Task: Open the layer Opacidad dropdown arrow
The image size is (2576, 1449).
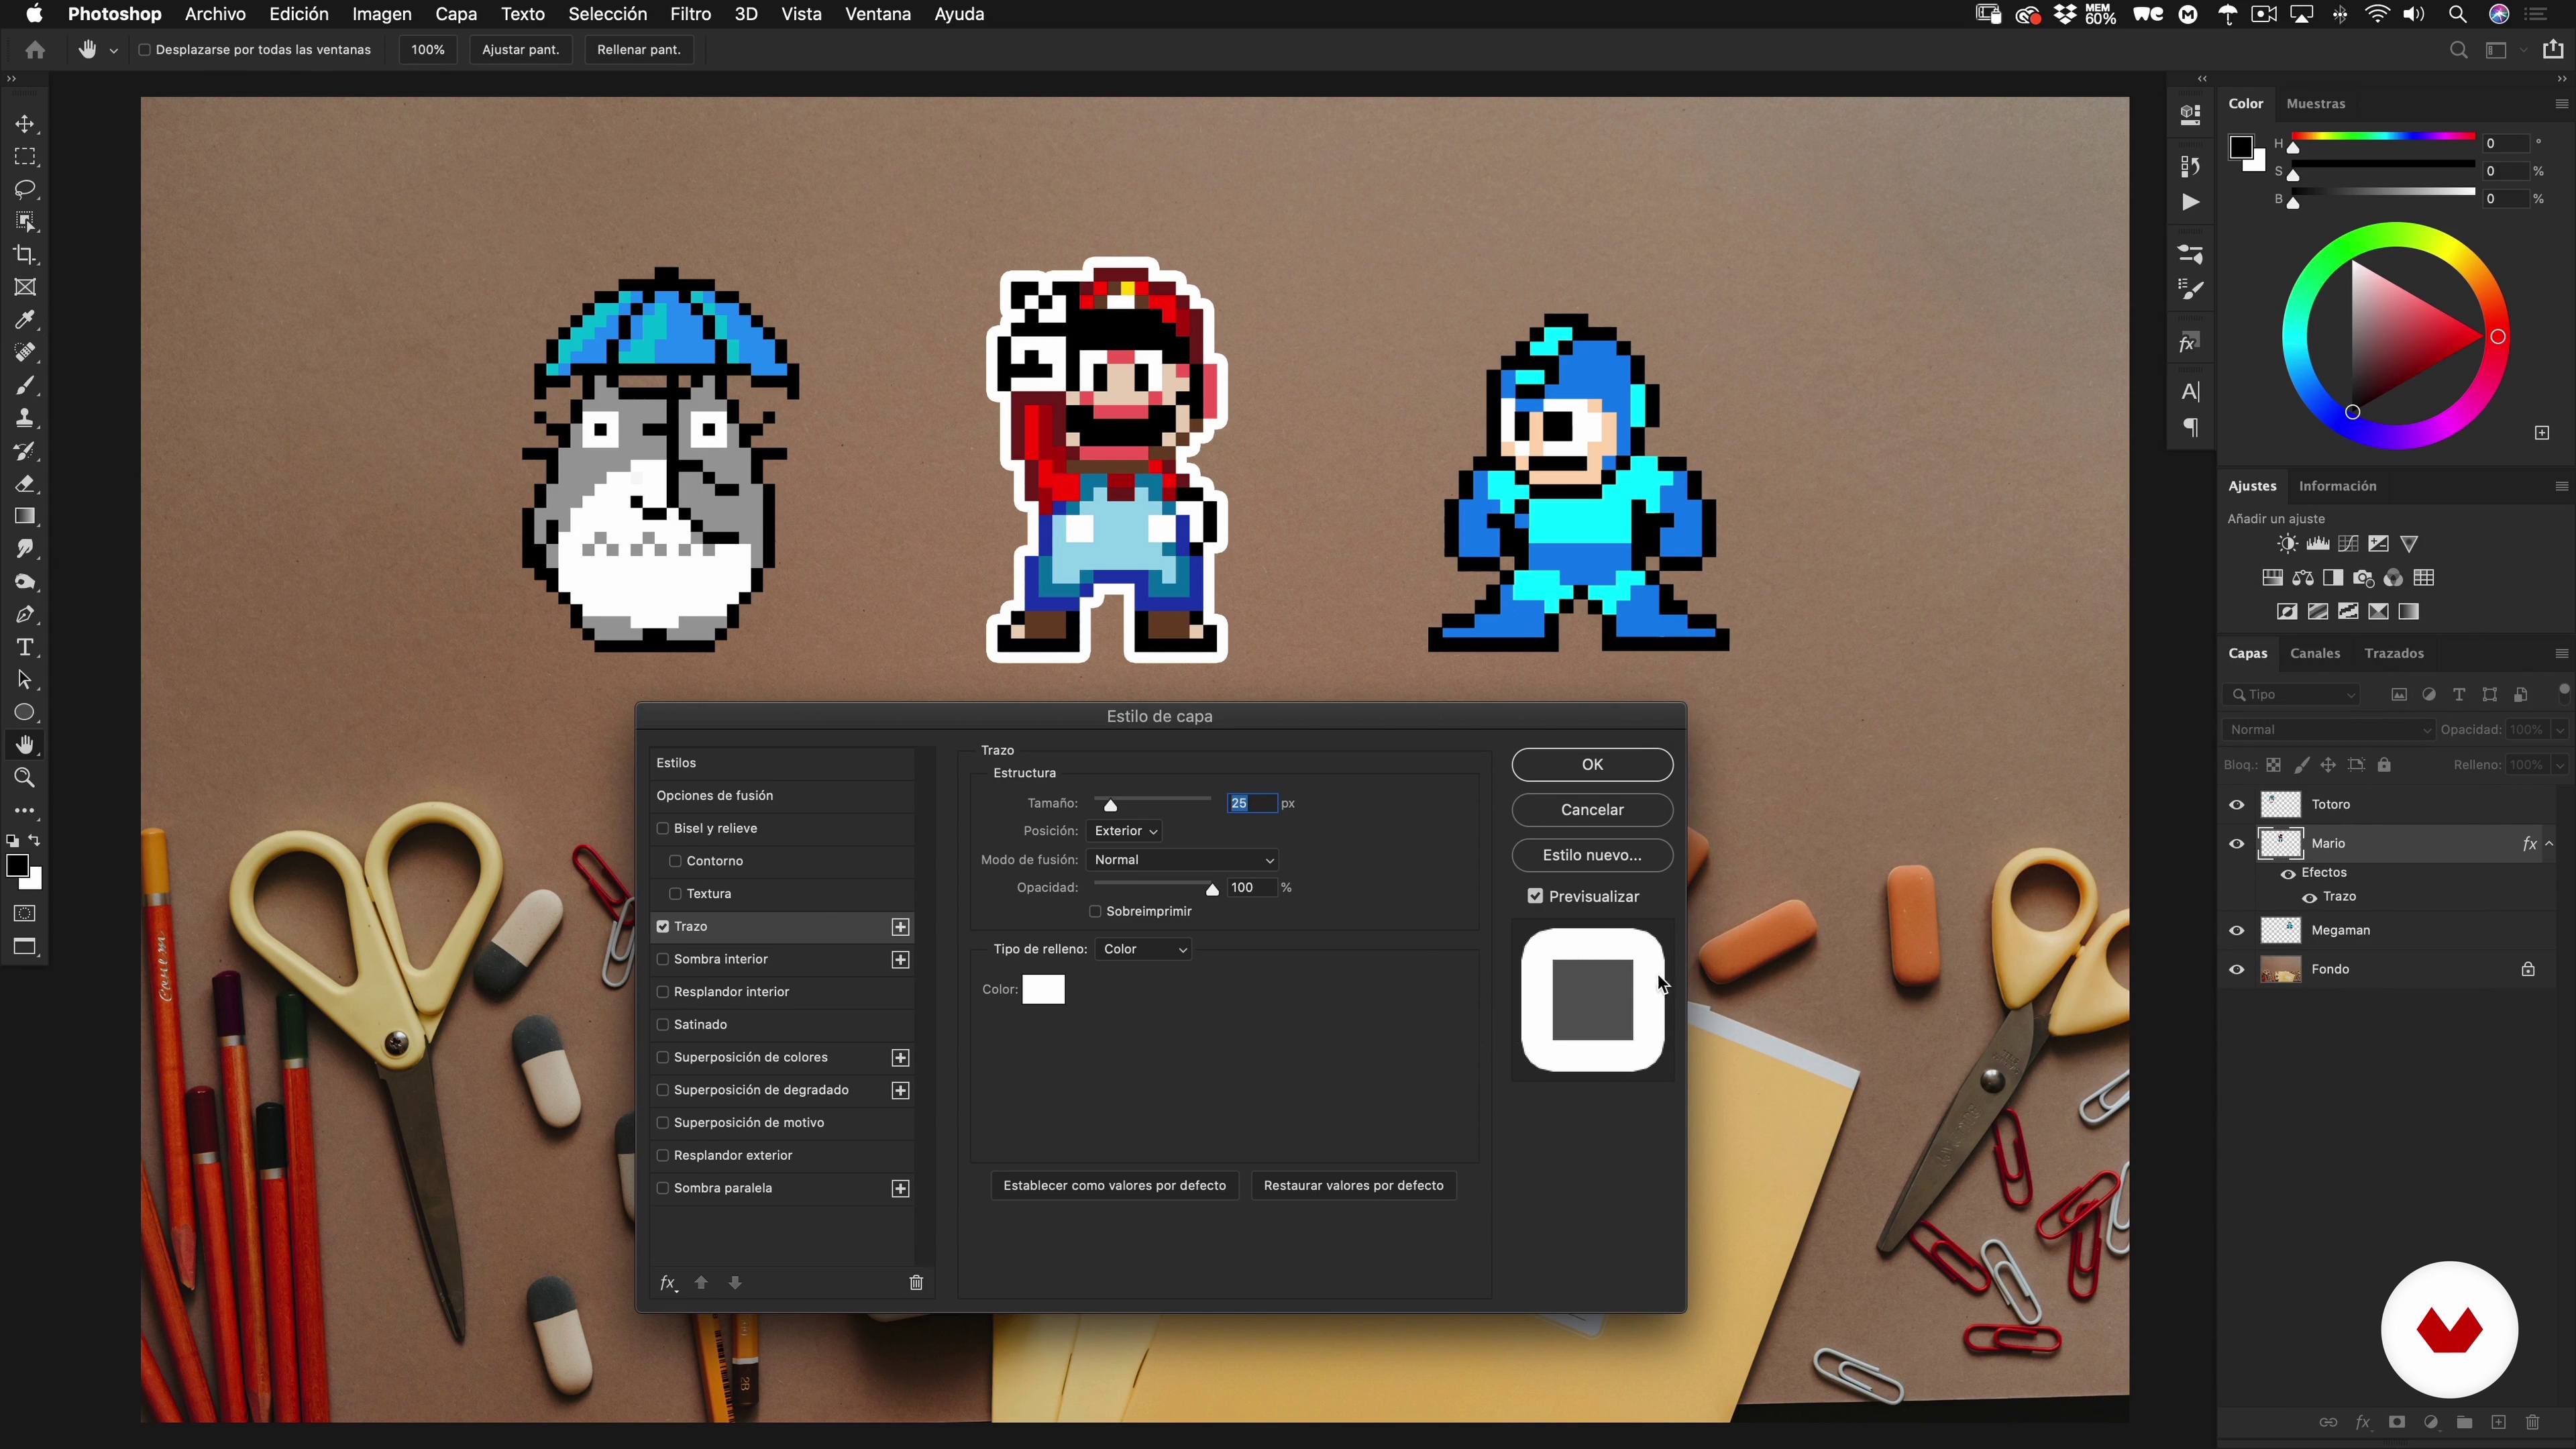Action: tap(2559, 730)
